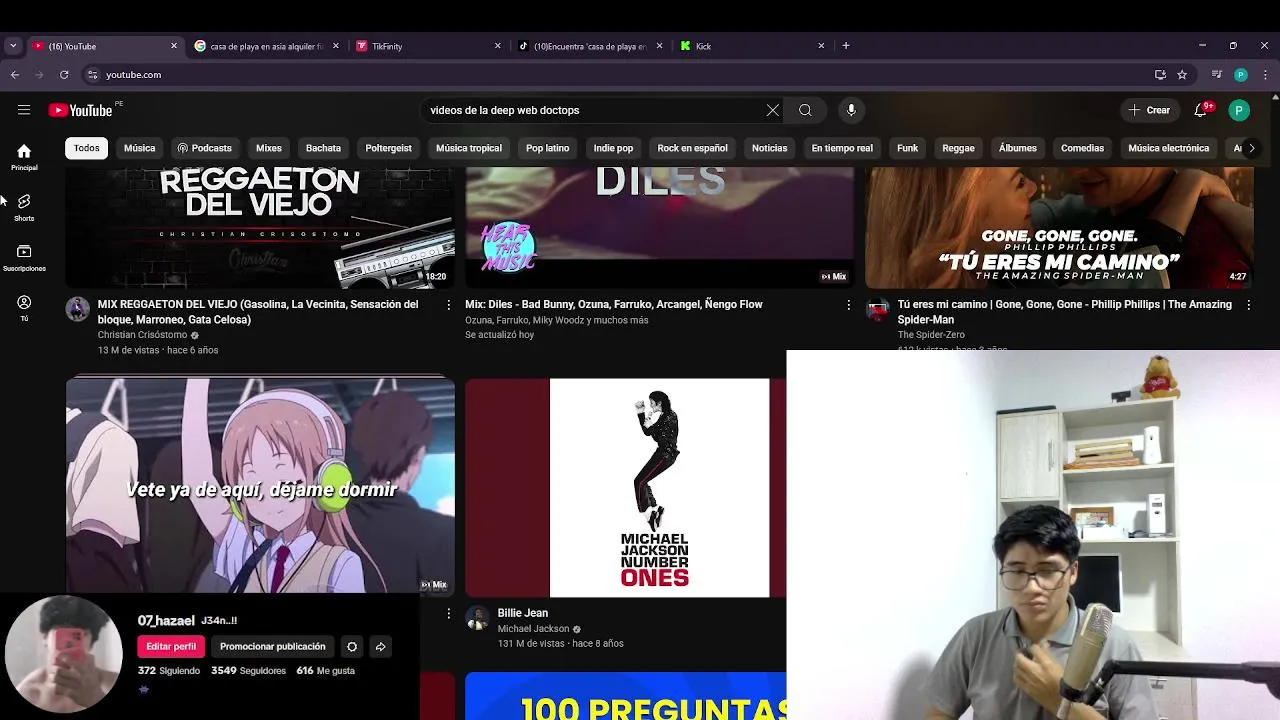Filter by the Música tropical chip
The image size is (1280, 720).
point(469,148)
